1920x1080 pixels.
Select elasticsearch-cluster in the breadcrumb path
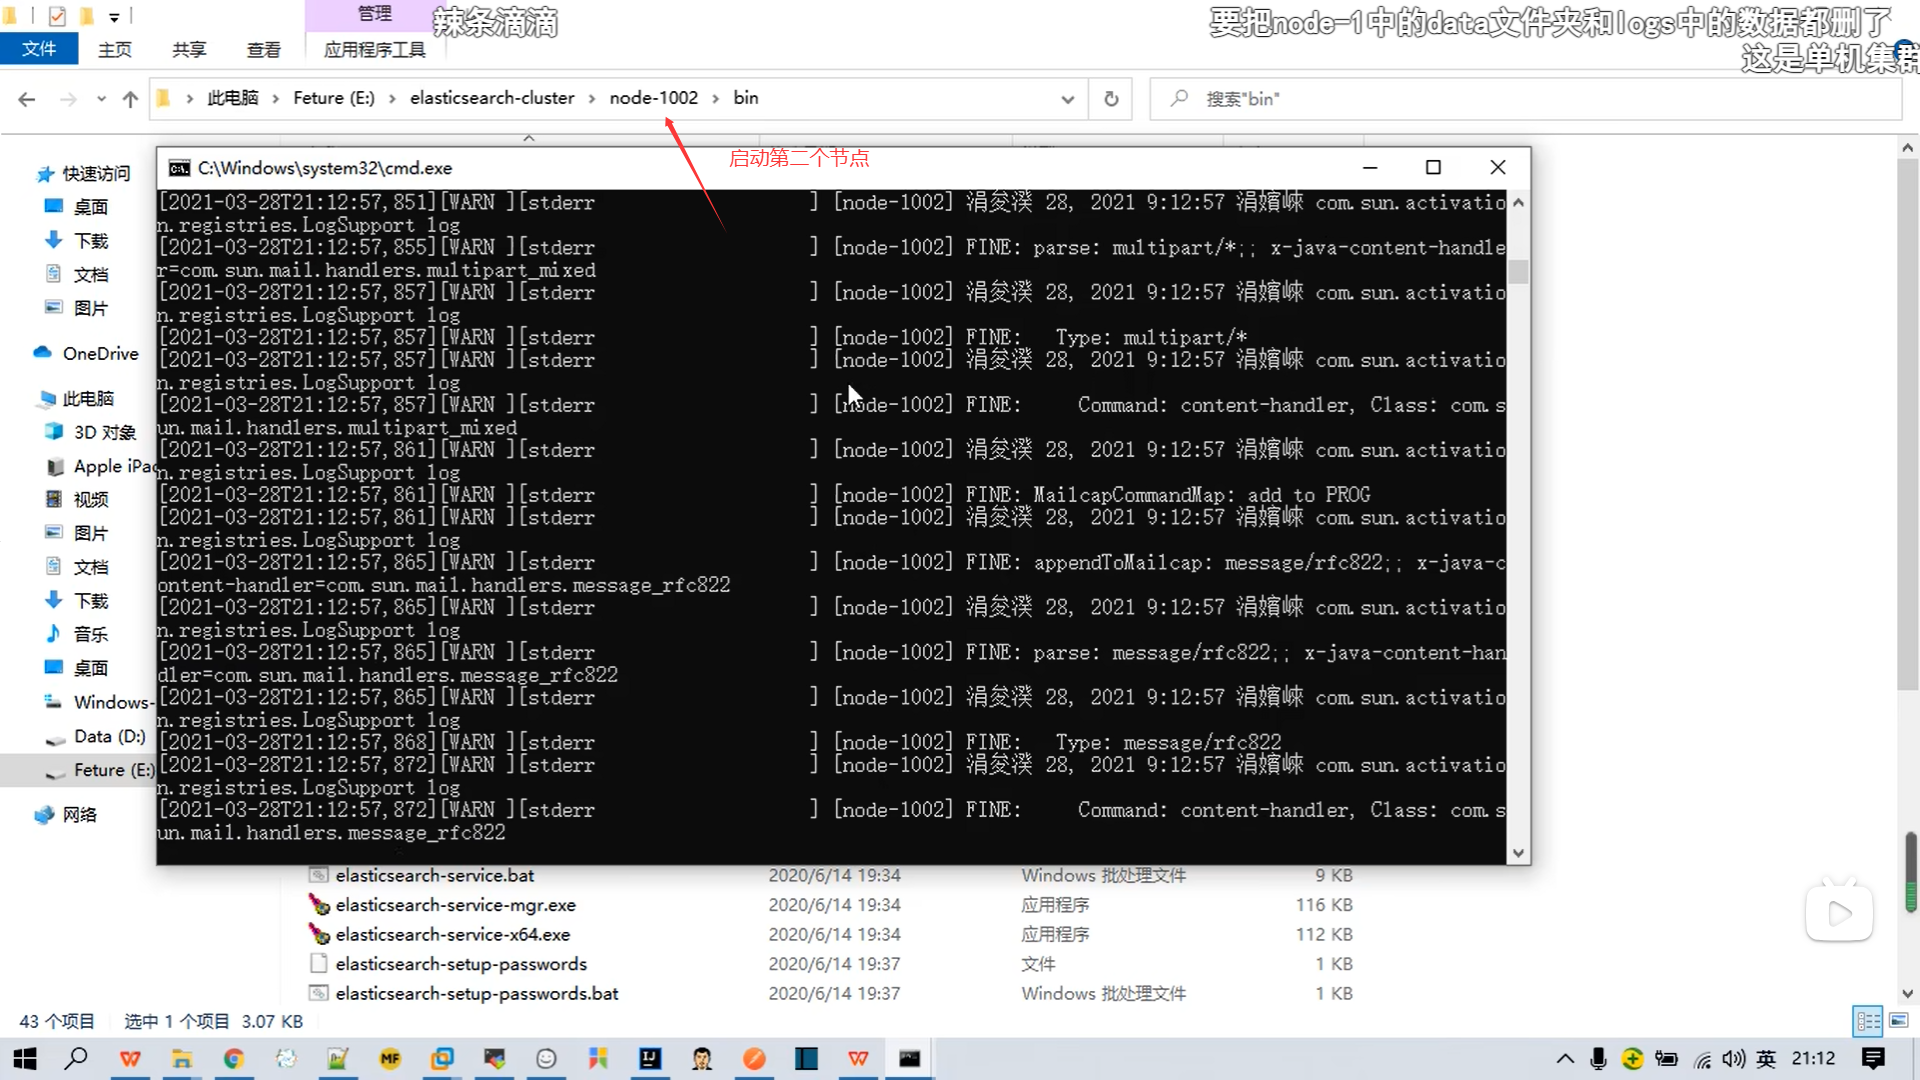(x=492, y=98)
